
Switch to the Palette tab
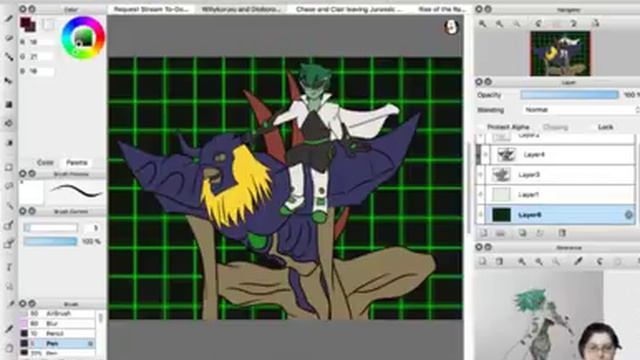pyautogui.click(x=77, y=162)
